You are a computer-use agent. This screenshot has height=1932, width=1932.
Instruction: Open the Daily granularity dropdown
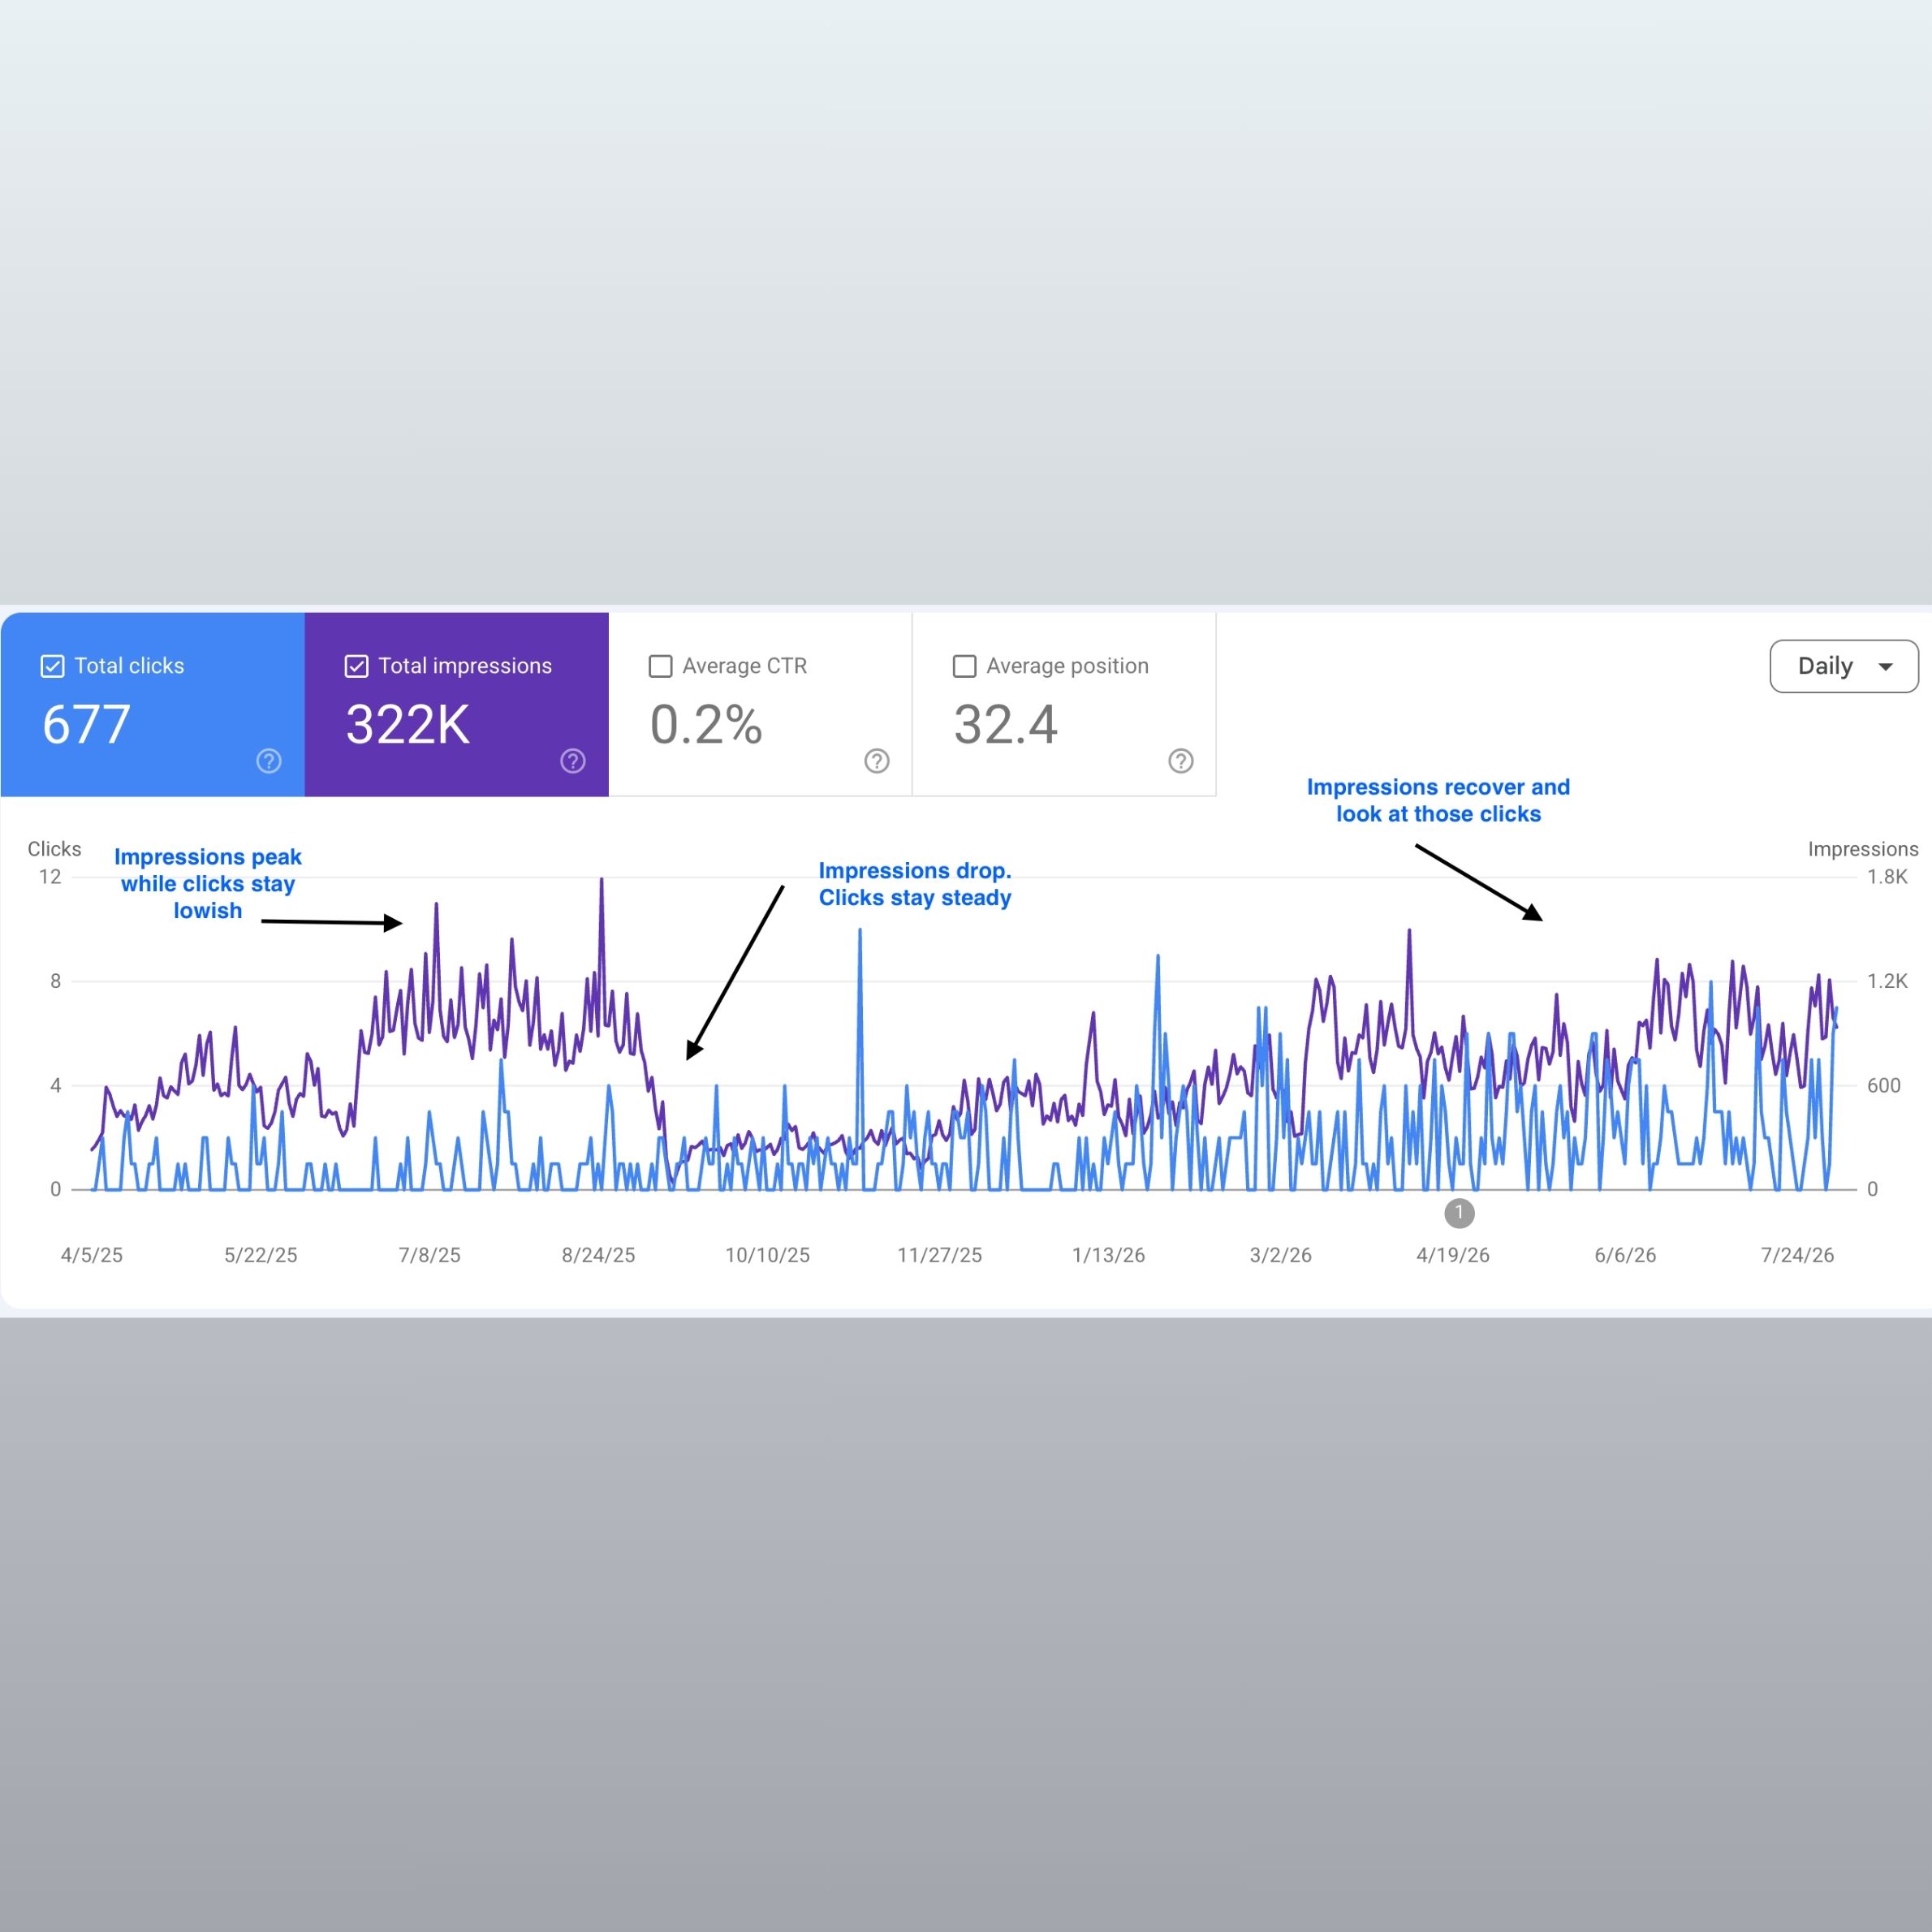(1843, 666)
